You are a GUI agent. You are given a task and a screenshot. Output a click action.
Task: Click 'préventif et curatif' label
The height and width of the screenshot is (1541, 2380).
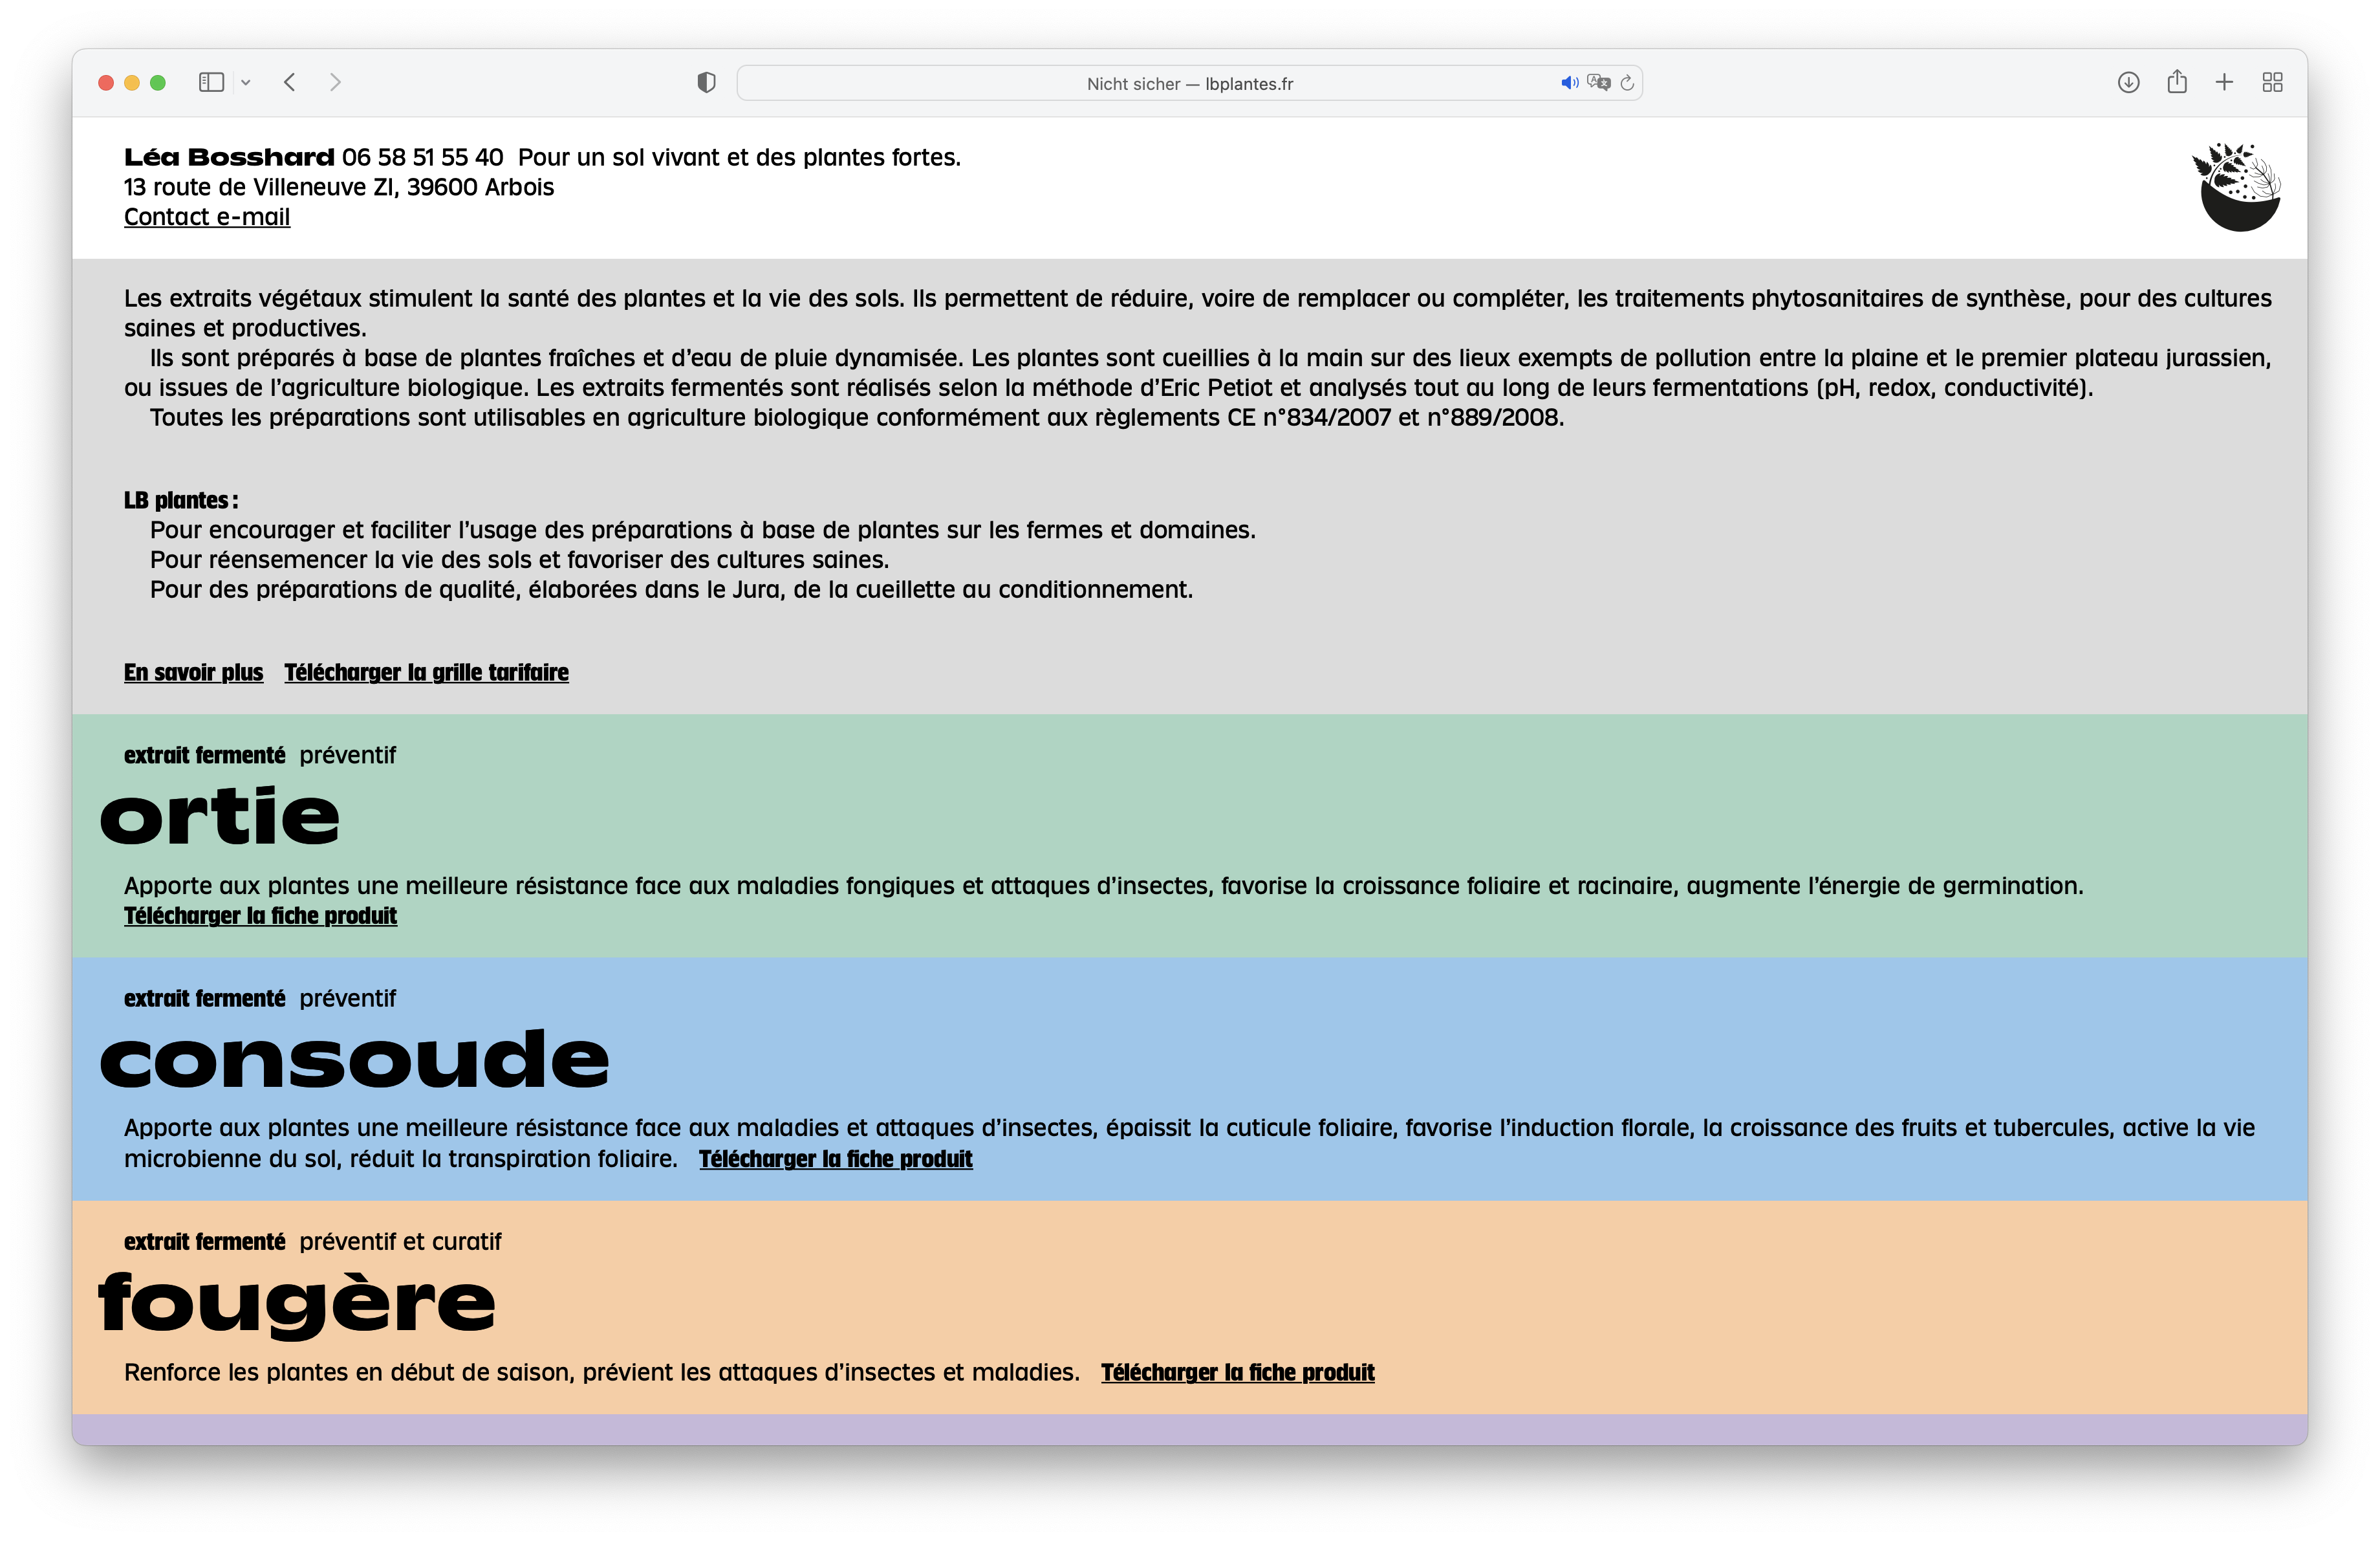click(400, 1242)
